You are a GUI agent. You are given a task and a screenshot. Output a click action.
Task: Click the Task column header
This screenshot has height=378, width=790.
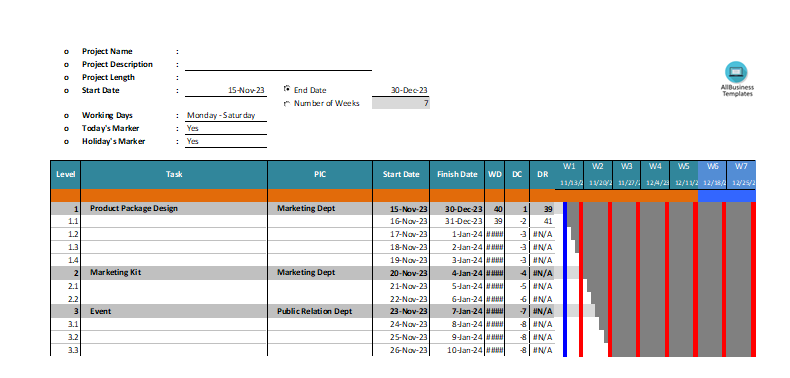pos(174,174)
